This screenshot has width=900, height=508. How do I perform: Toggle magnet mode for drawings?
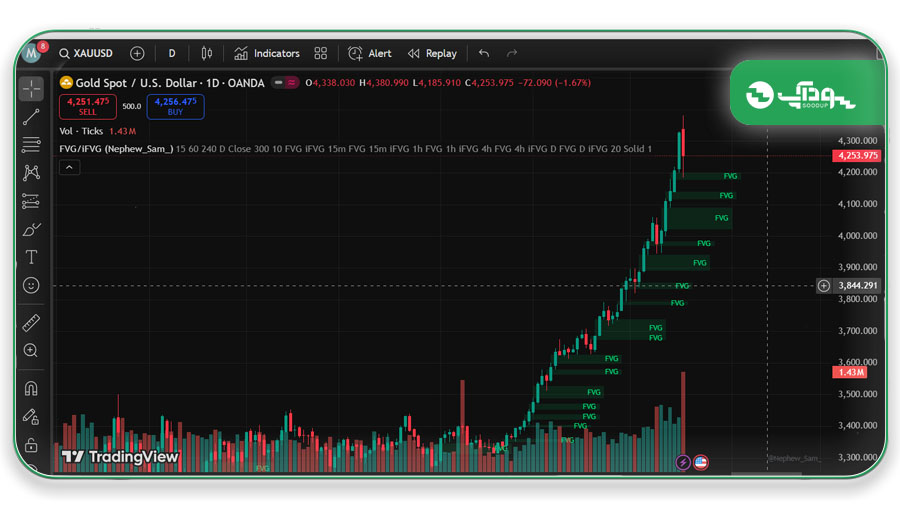click(31, 389)
